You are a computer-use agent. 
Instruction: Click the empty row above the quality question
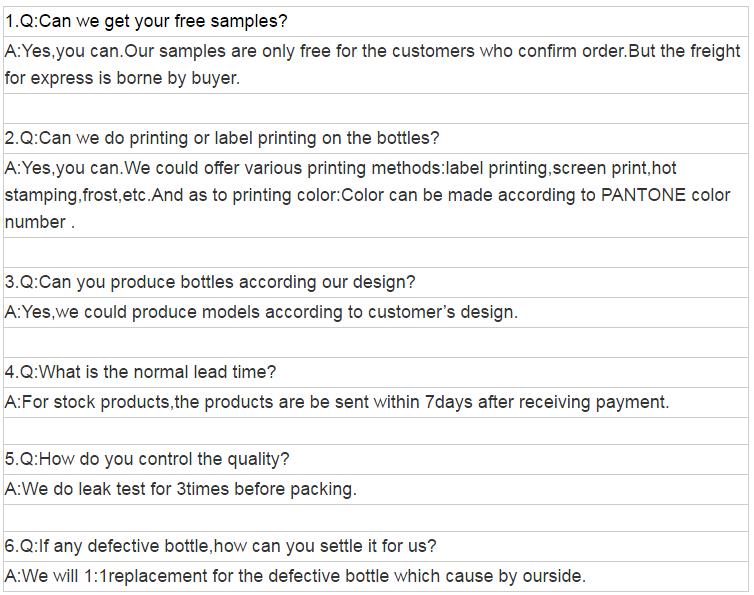point(376,431)
